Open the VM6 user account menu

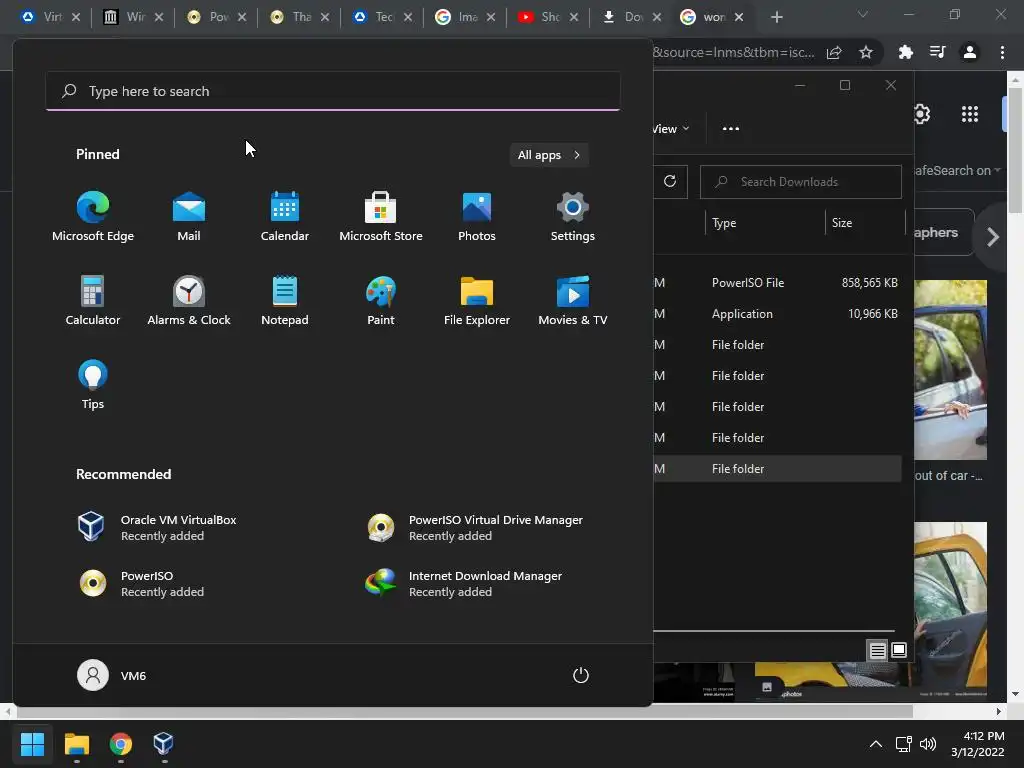coord(112,675)
